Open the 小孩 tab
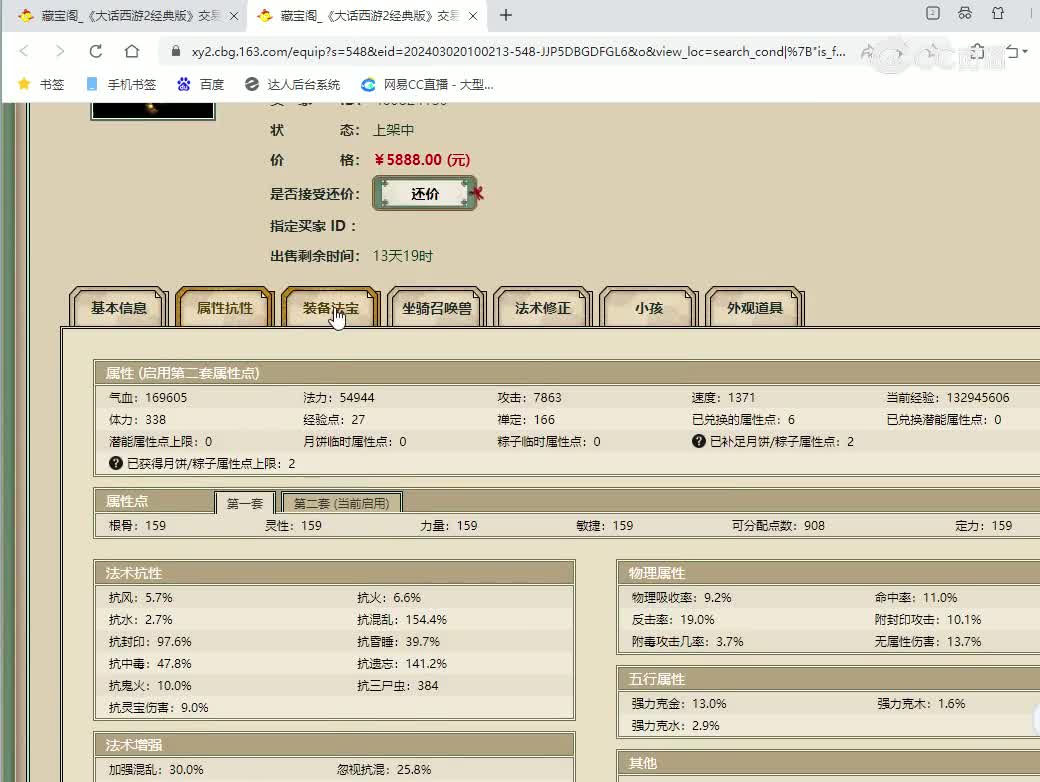The image size is (1040, 782). [649, 308]
